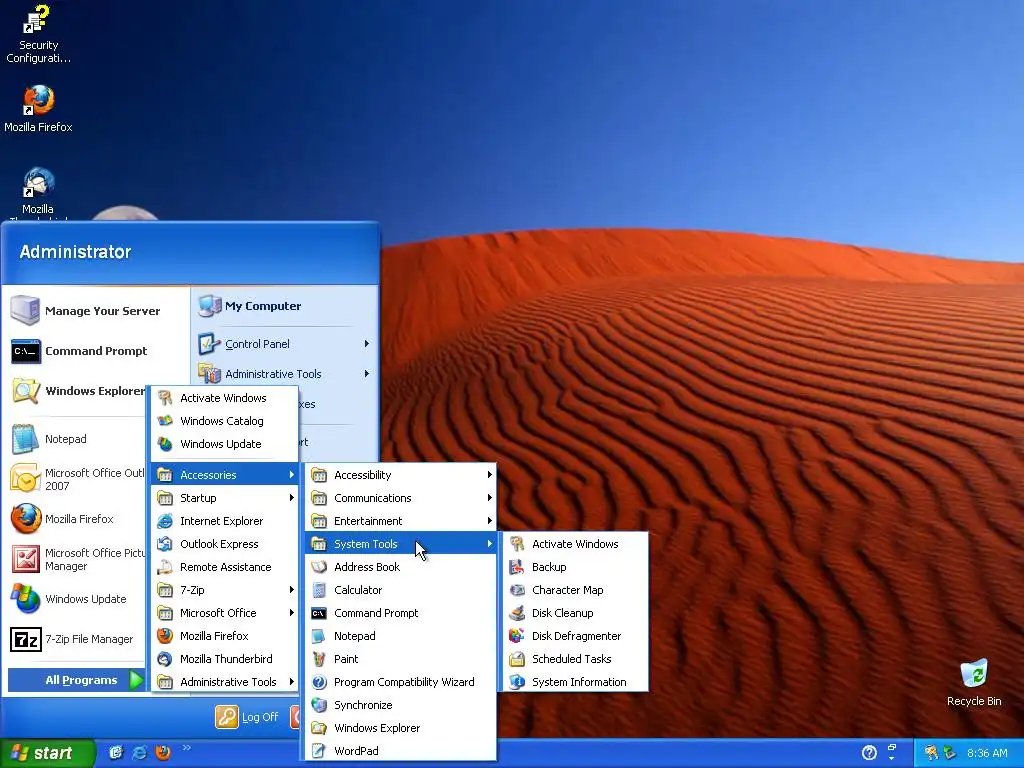Open Microsoft Office Outlook 2007 from Start menu
The image size is (1024, 768).
pos(77,479)
